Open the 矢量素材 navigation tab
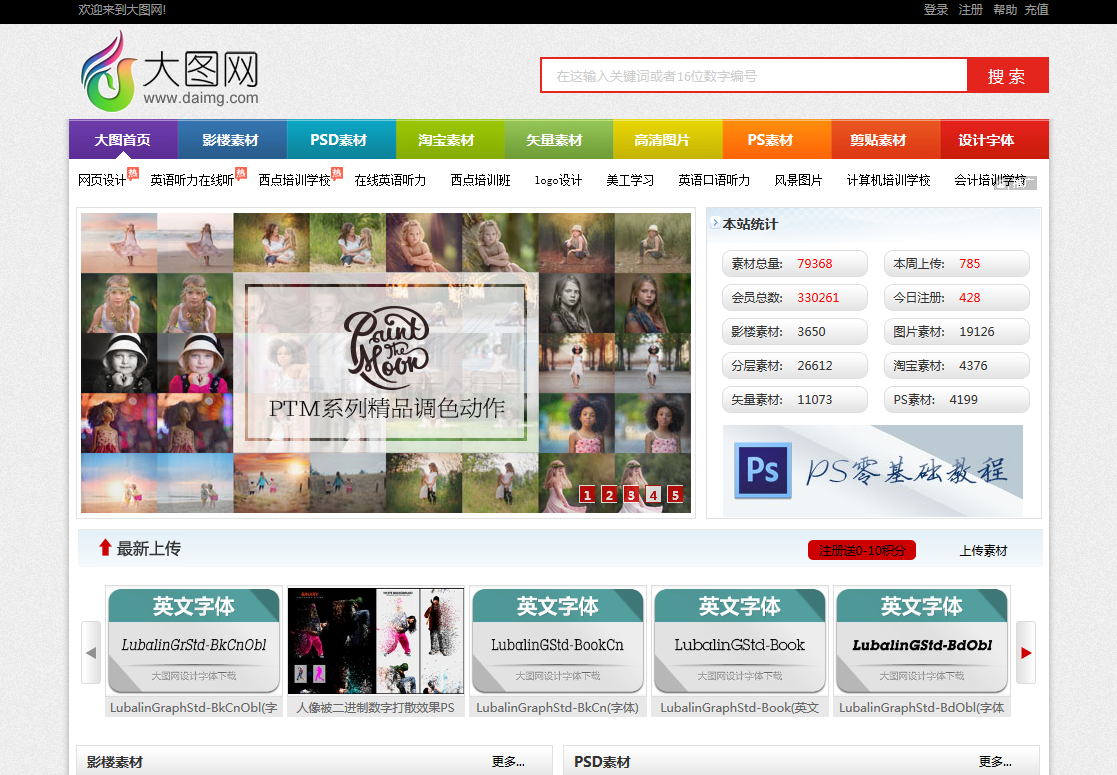The height and width of the screenshot is (775, 1117). 554,140
